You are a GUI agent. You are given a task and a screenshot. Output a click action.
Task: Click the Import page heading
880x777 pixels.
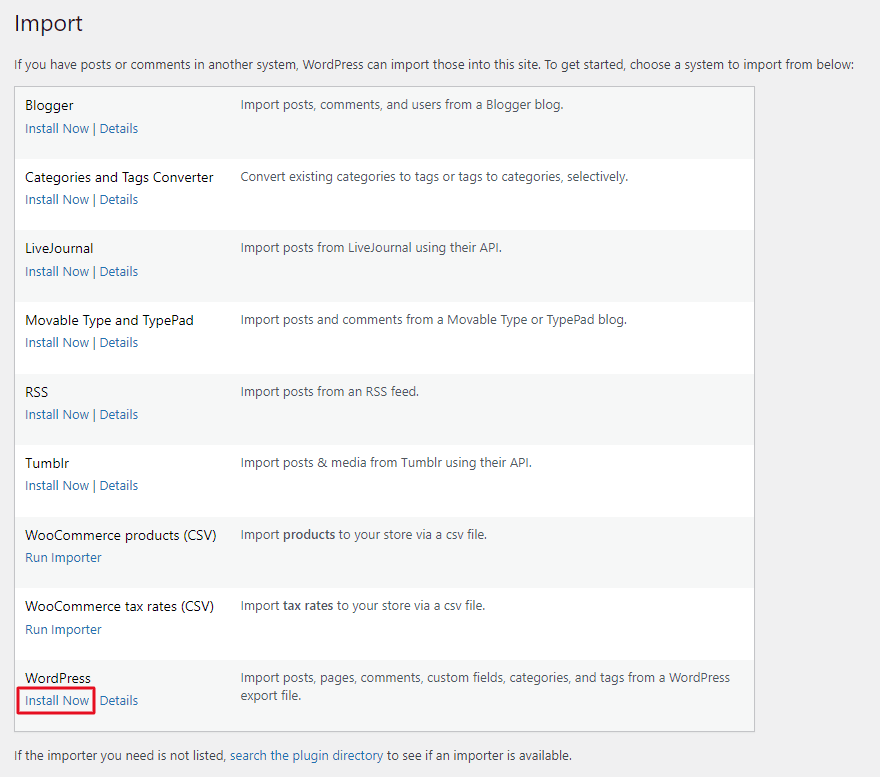(48, 24)
